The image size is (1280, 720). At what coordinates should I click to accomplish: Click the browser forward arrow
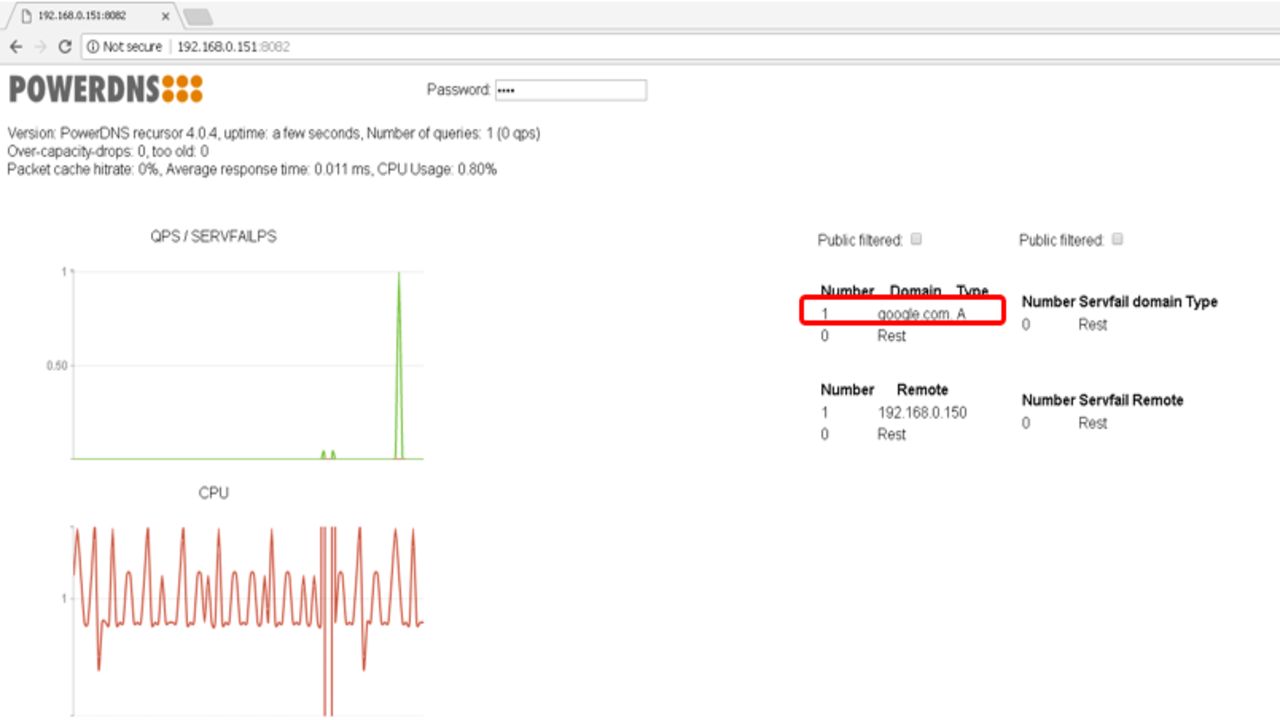[40, 47]
